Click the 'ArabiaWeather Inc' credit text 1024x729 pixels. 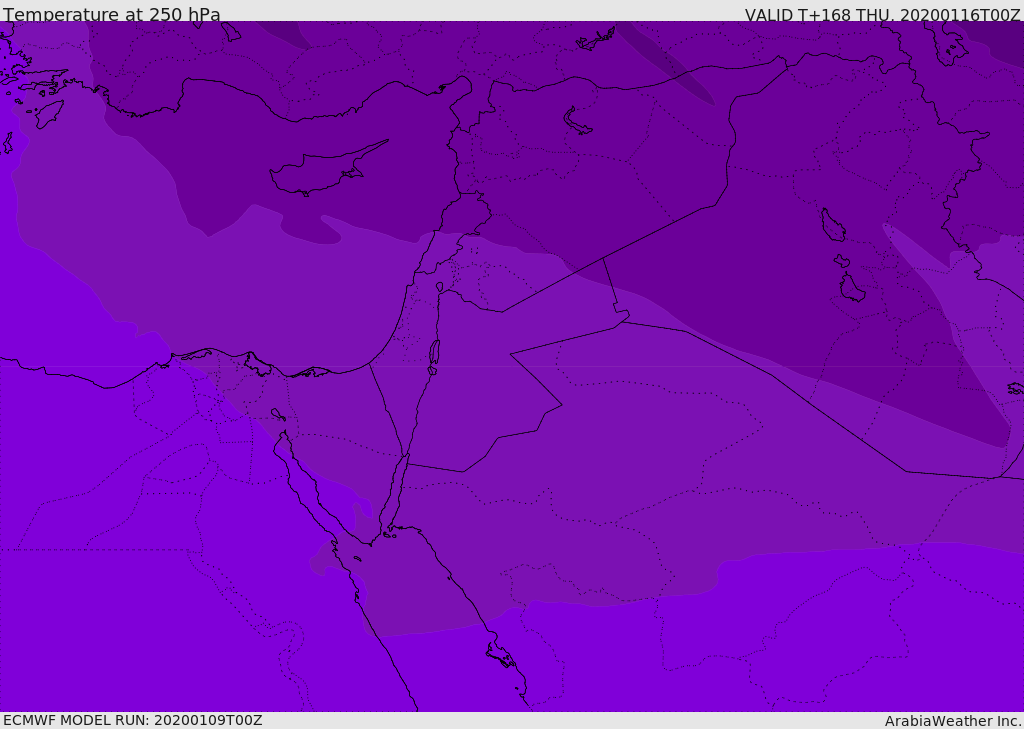952,721
